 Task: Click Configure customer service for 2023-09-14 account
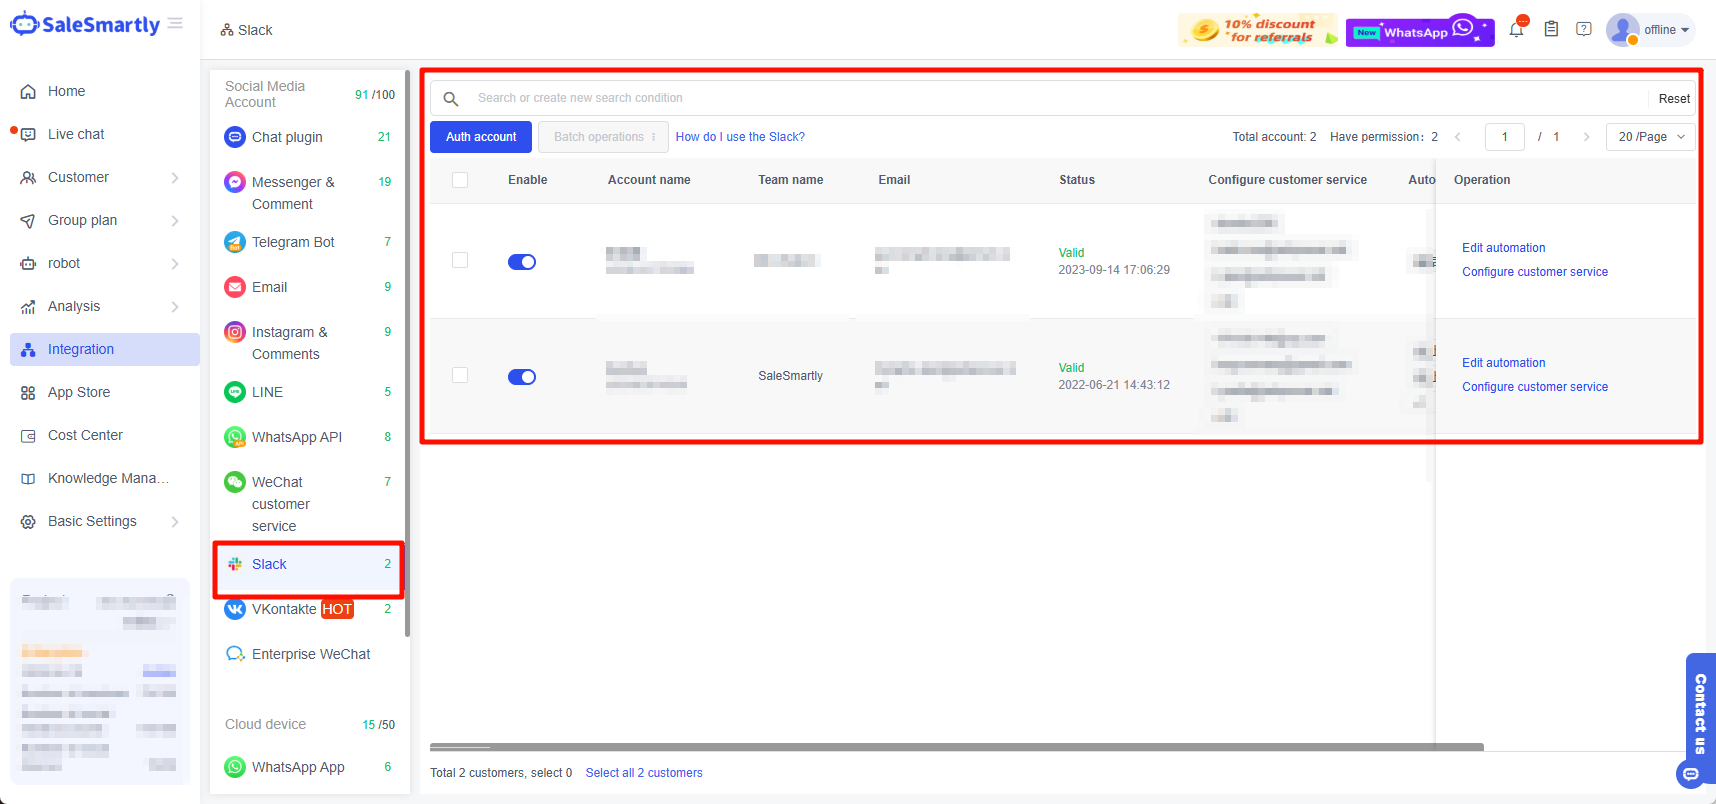click(x=1535, y=272)
